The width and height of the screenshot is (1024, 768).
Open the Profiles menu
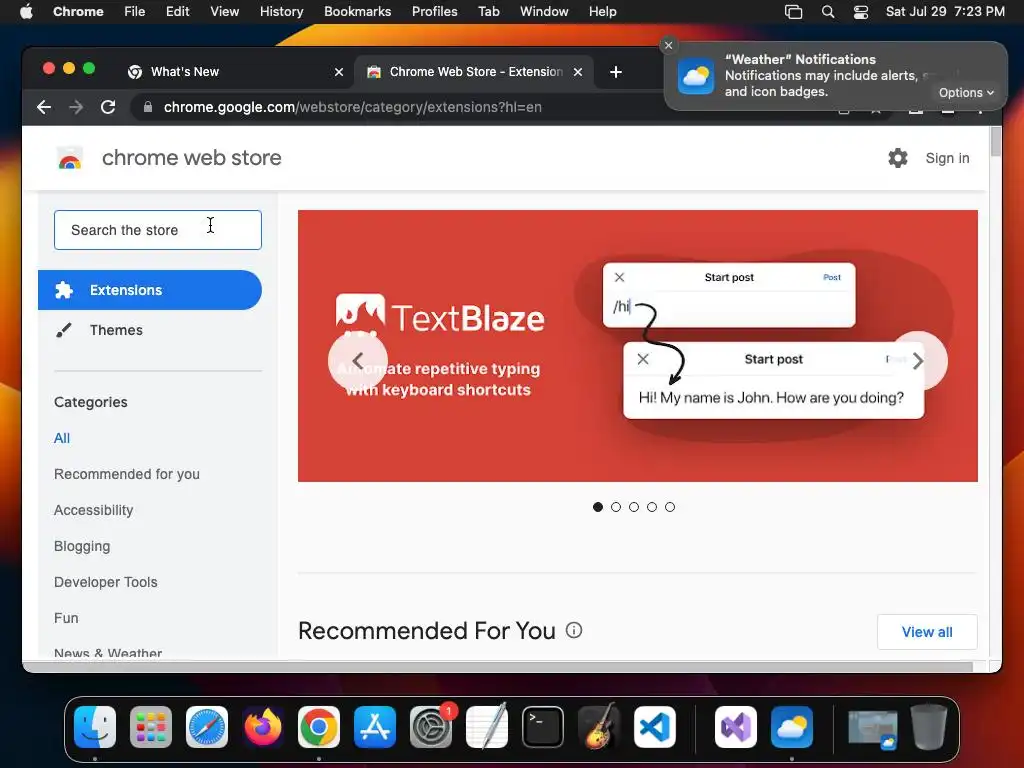pos(435,12)
